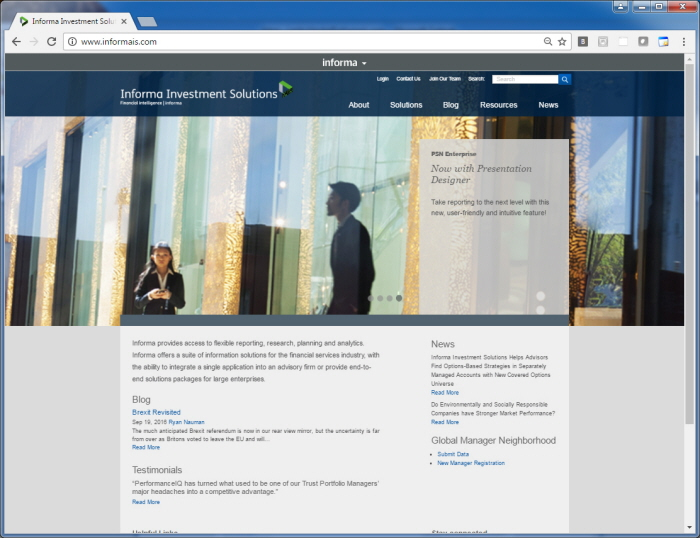Select the second carousel slide dot
Screen dimensions: 700x538
click(x=380, y=298)
